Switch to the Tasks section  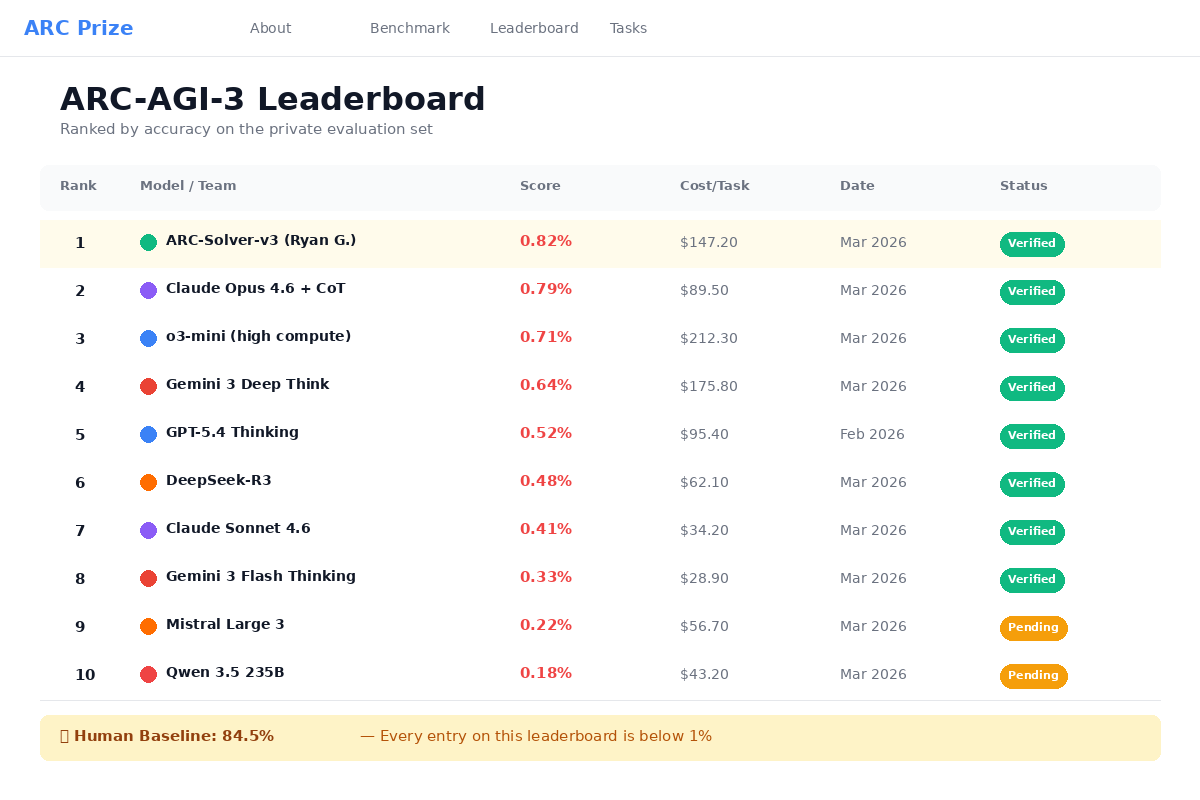tap(628, 28)
